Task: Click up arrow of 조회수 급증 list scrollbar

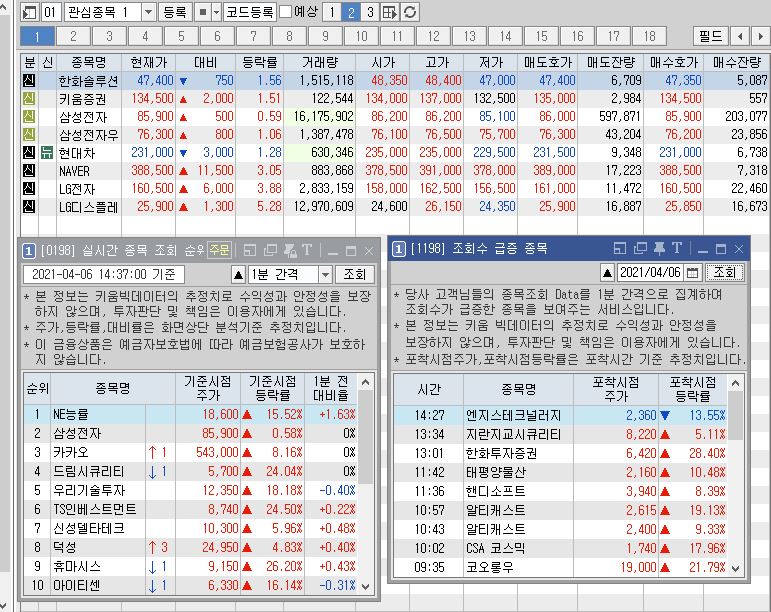Action: pos(736,383)
